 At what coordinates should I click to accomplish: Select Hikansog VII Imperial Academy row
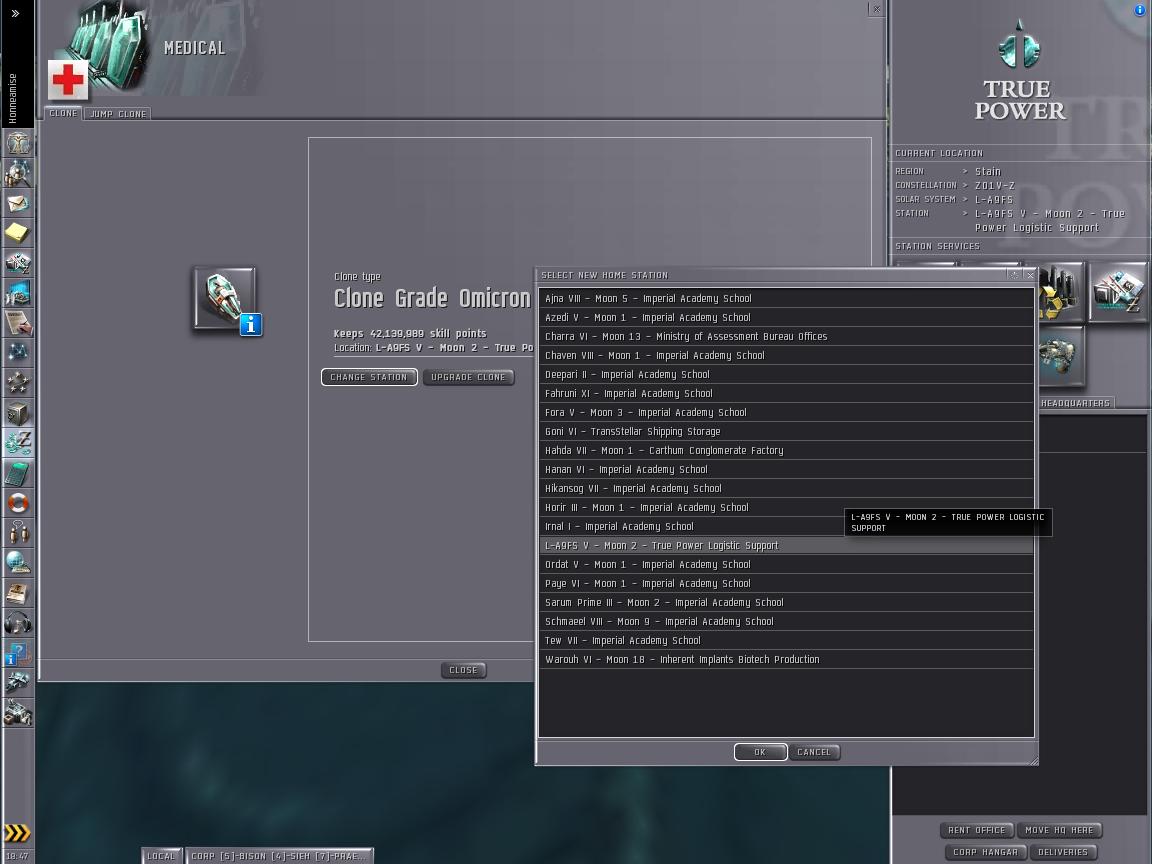[786, 489]
